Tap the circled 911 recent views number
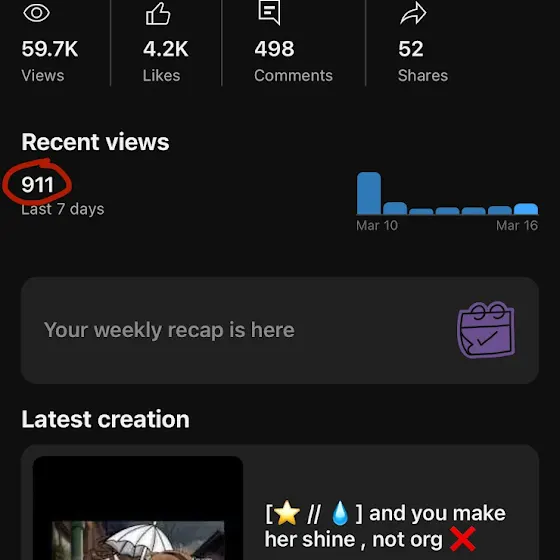This screenshot has width=560, height=560. 38,185
